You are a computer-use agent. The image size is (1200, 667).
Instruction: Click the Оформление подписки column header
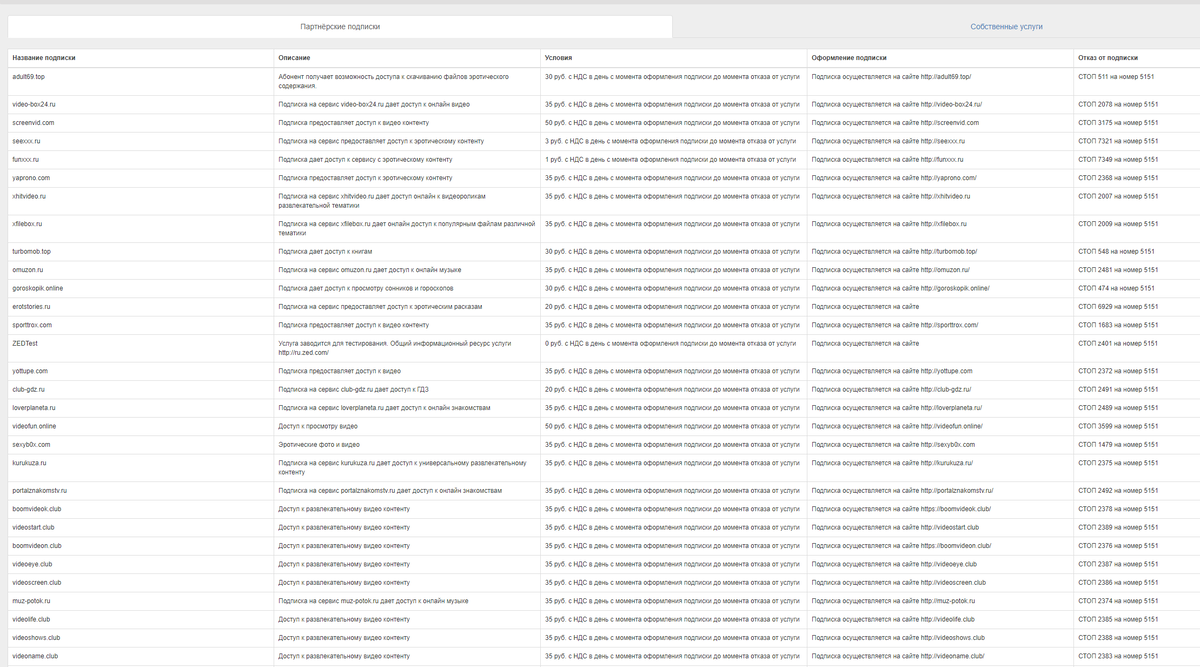pyautogui.click(x=849, y=58)
